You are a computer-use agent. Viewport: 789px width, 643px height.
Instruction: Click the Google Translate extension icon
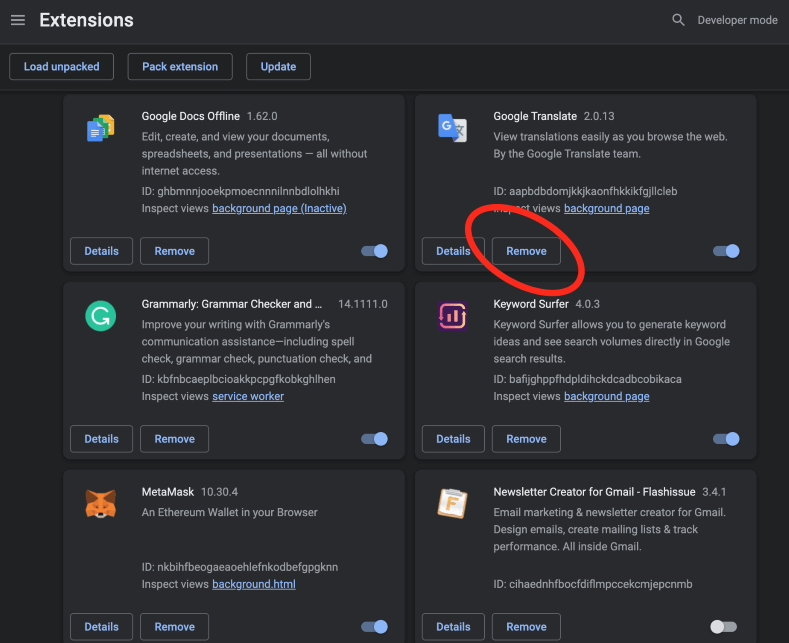coord(452,128)
